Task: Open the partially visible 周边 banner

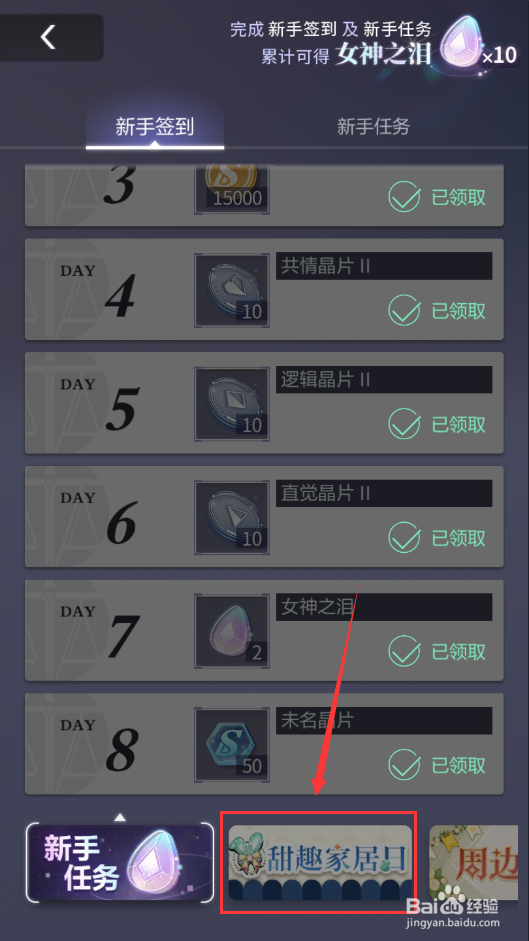Action: 473,863
